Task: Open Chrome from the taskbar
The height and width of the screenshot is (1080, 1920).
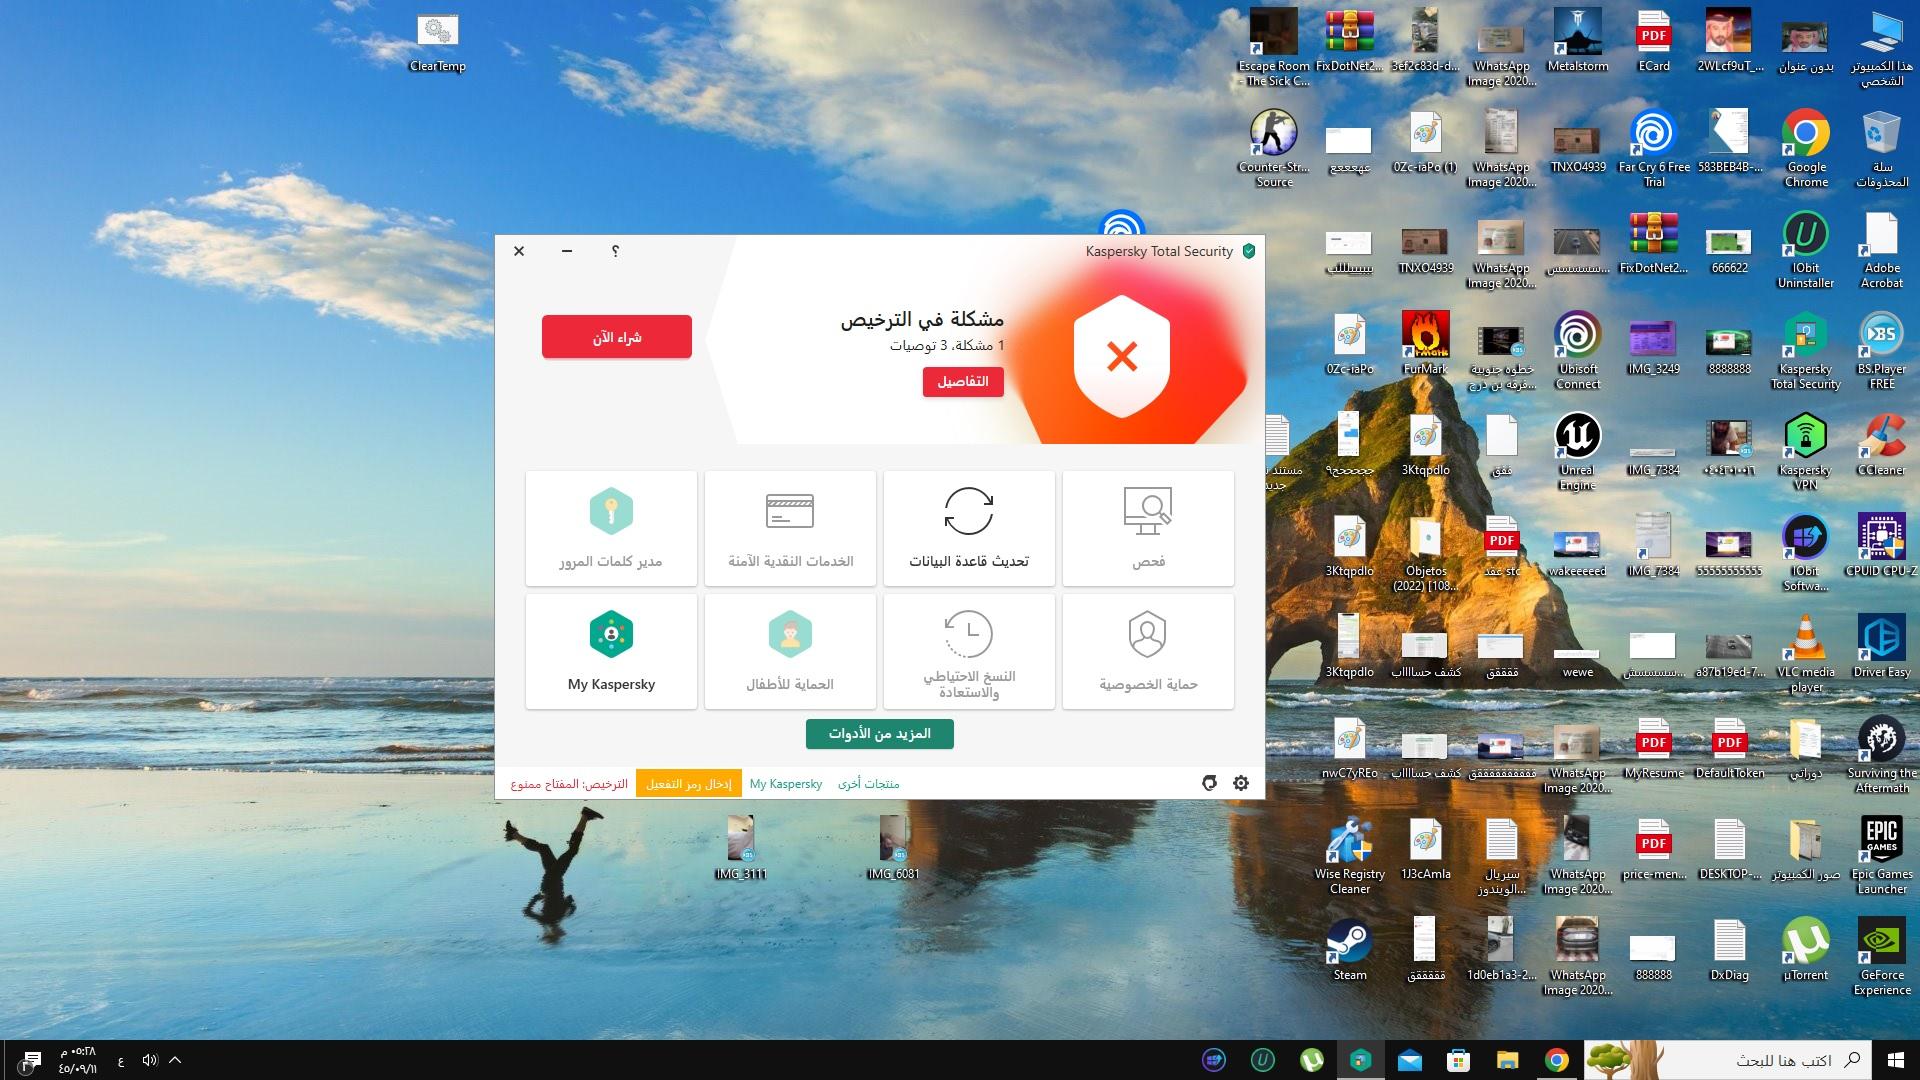Action: pyautogui.click(x=1556, y=1060)
